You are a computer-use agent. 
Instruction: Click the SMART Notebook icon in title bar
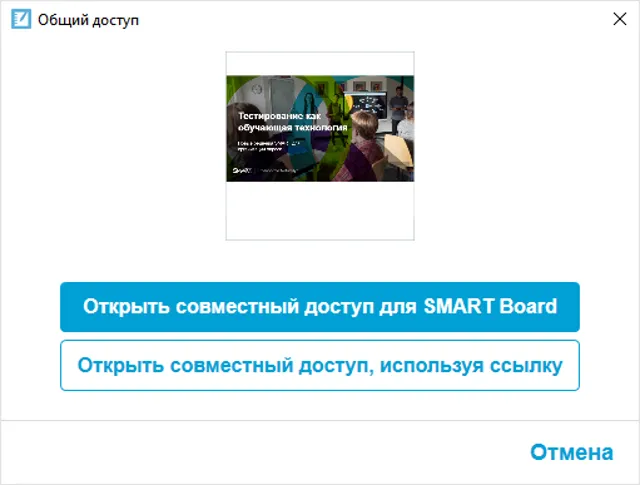(x=21, y=19)
